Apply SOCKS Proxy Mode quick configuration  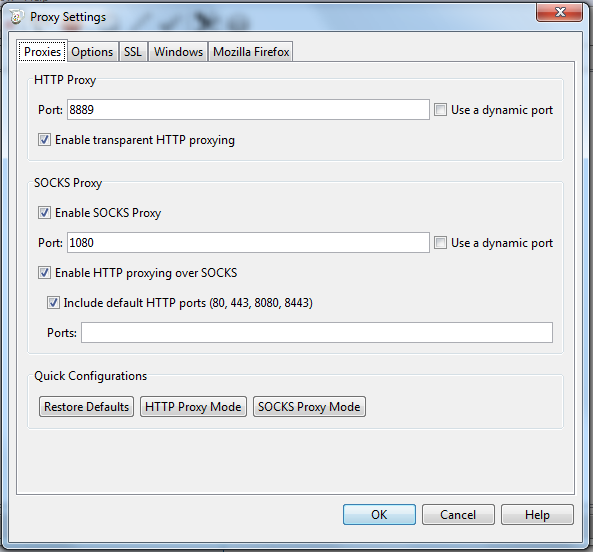point(309,406)
